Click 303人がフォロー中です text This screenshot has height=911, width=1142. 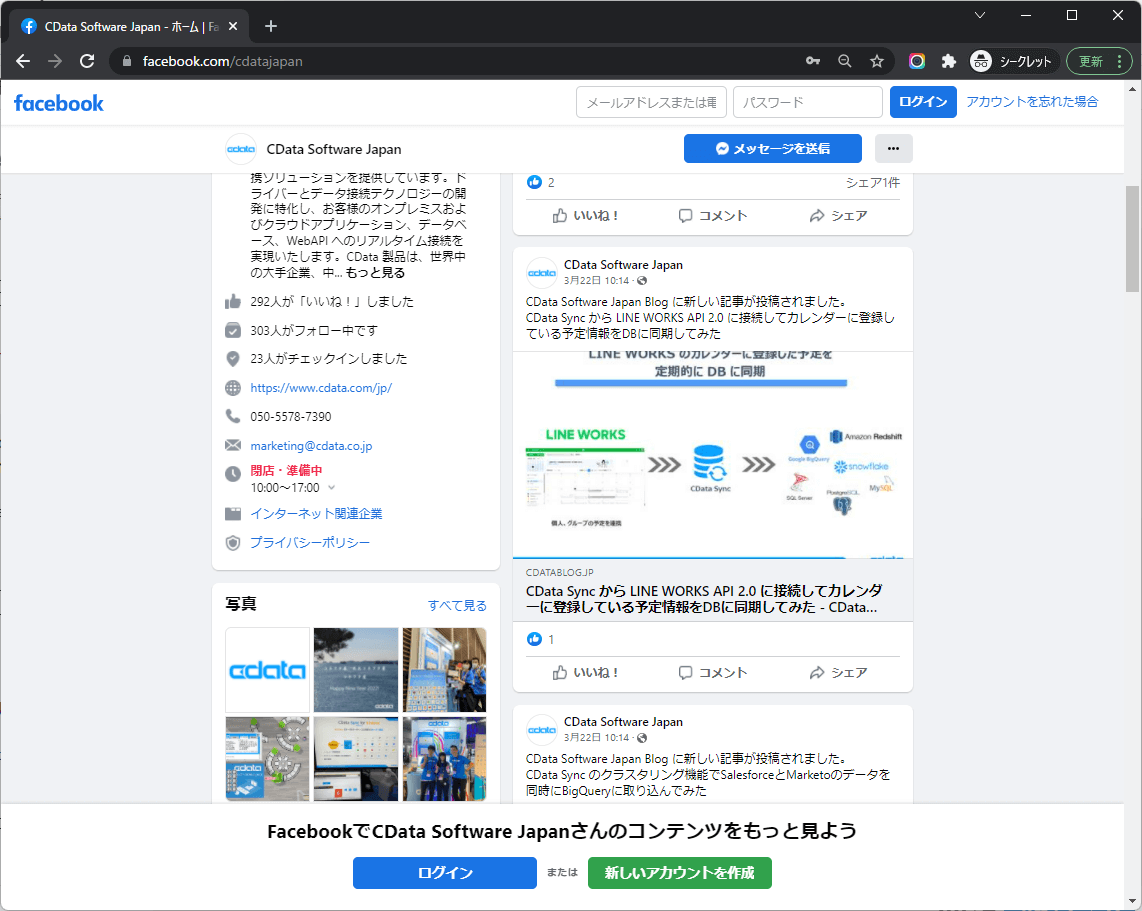tap(314, 331)
